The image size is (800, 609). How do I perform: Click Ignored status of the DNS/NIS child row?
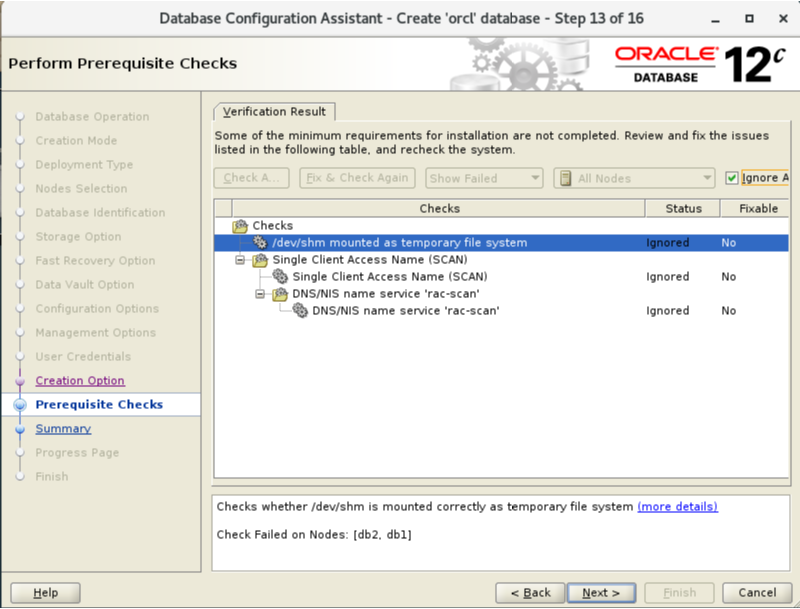(667, 311)
